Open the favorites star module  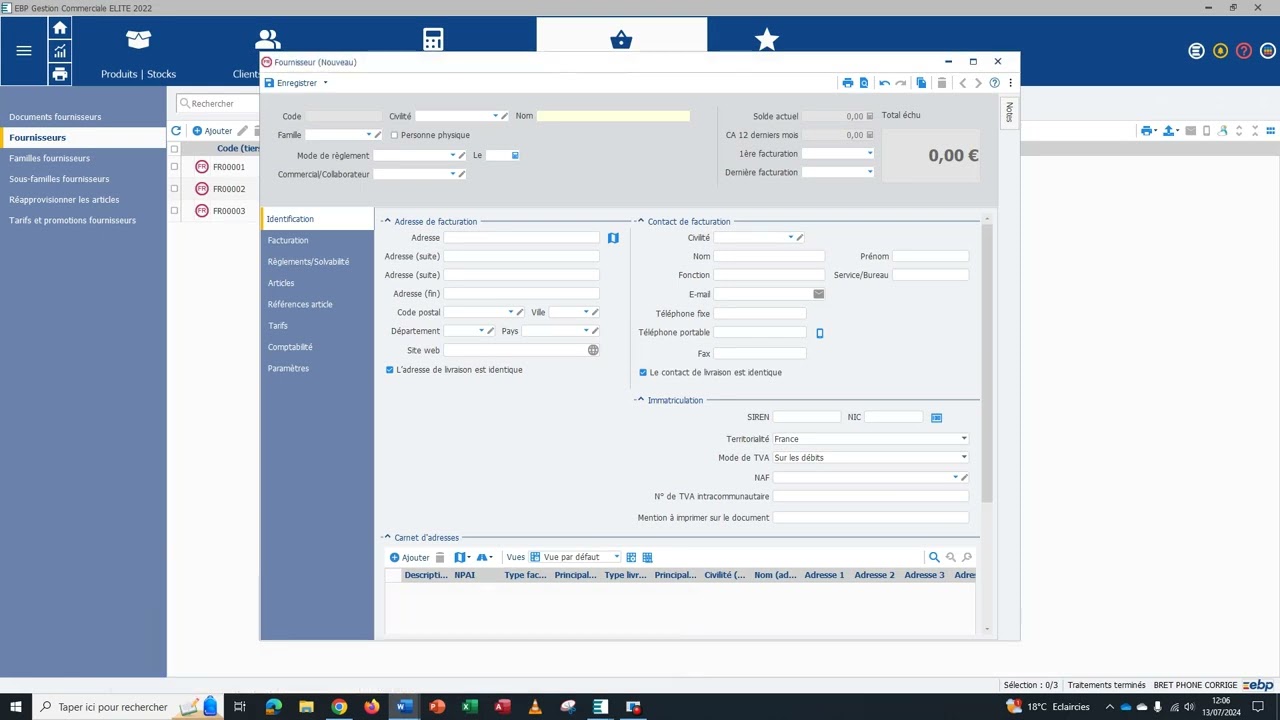[767, 39]
